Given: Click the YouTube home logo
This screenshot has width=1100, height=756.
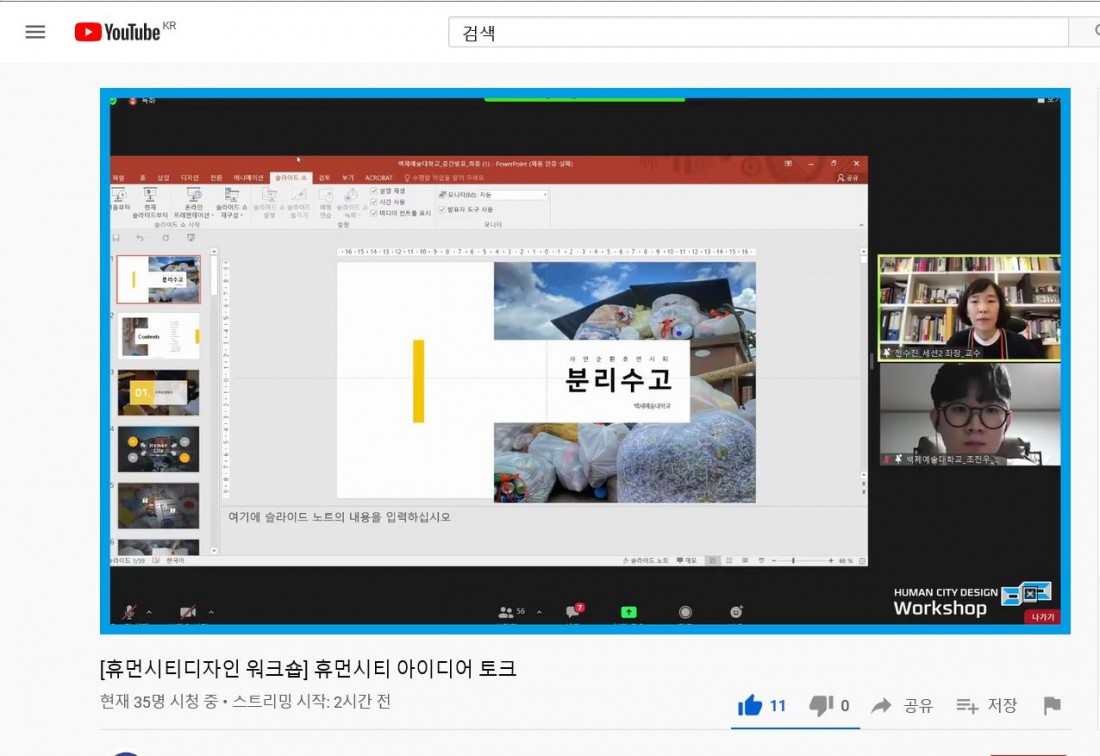Looking at the screenshot, I should (118, 32).
